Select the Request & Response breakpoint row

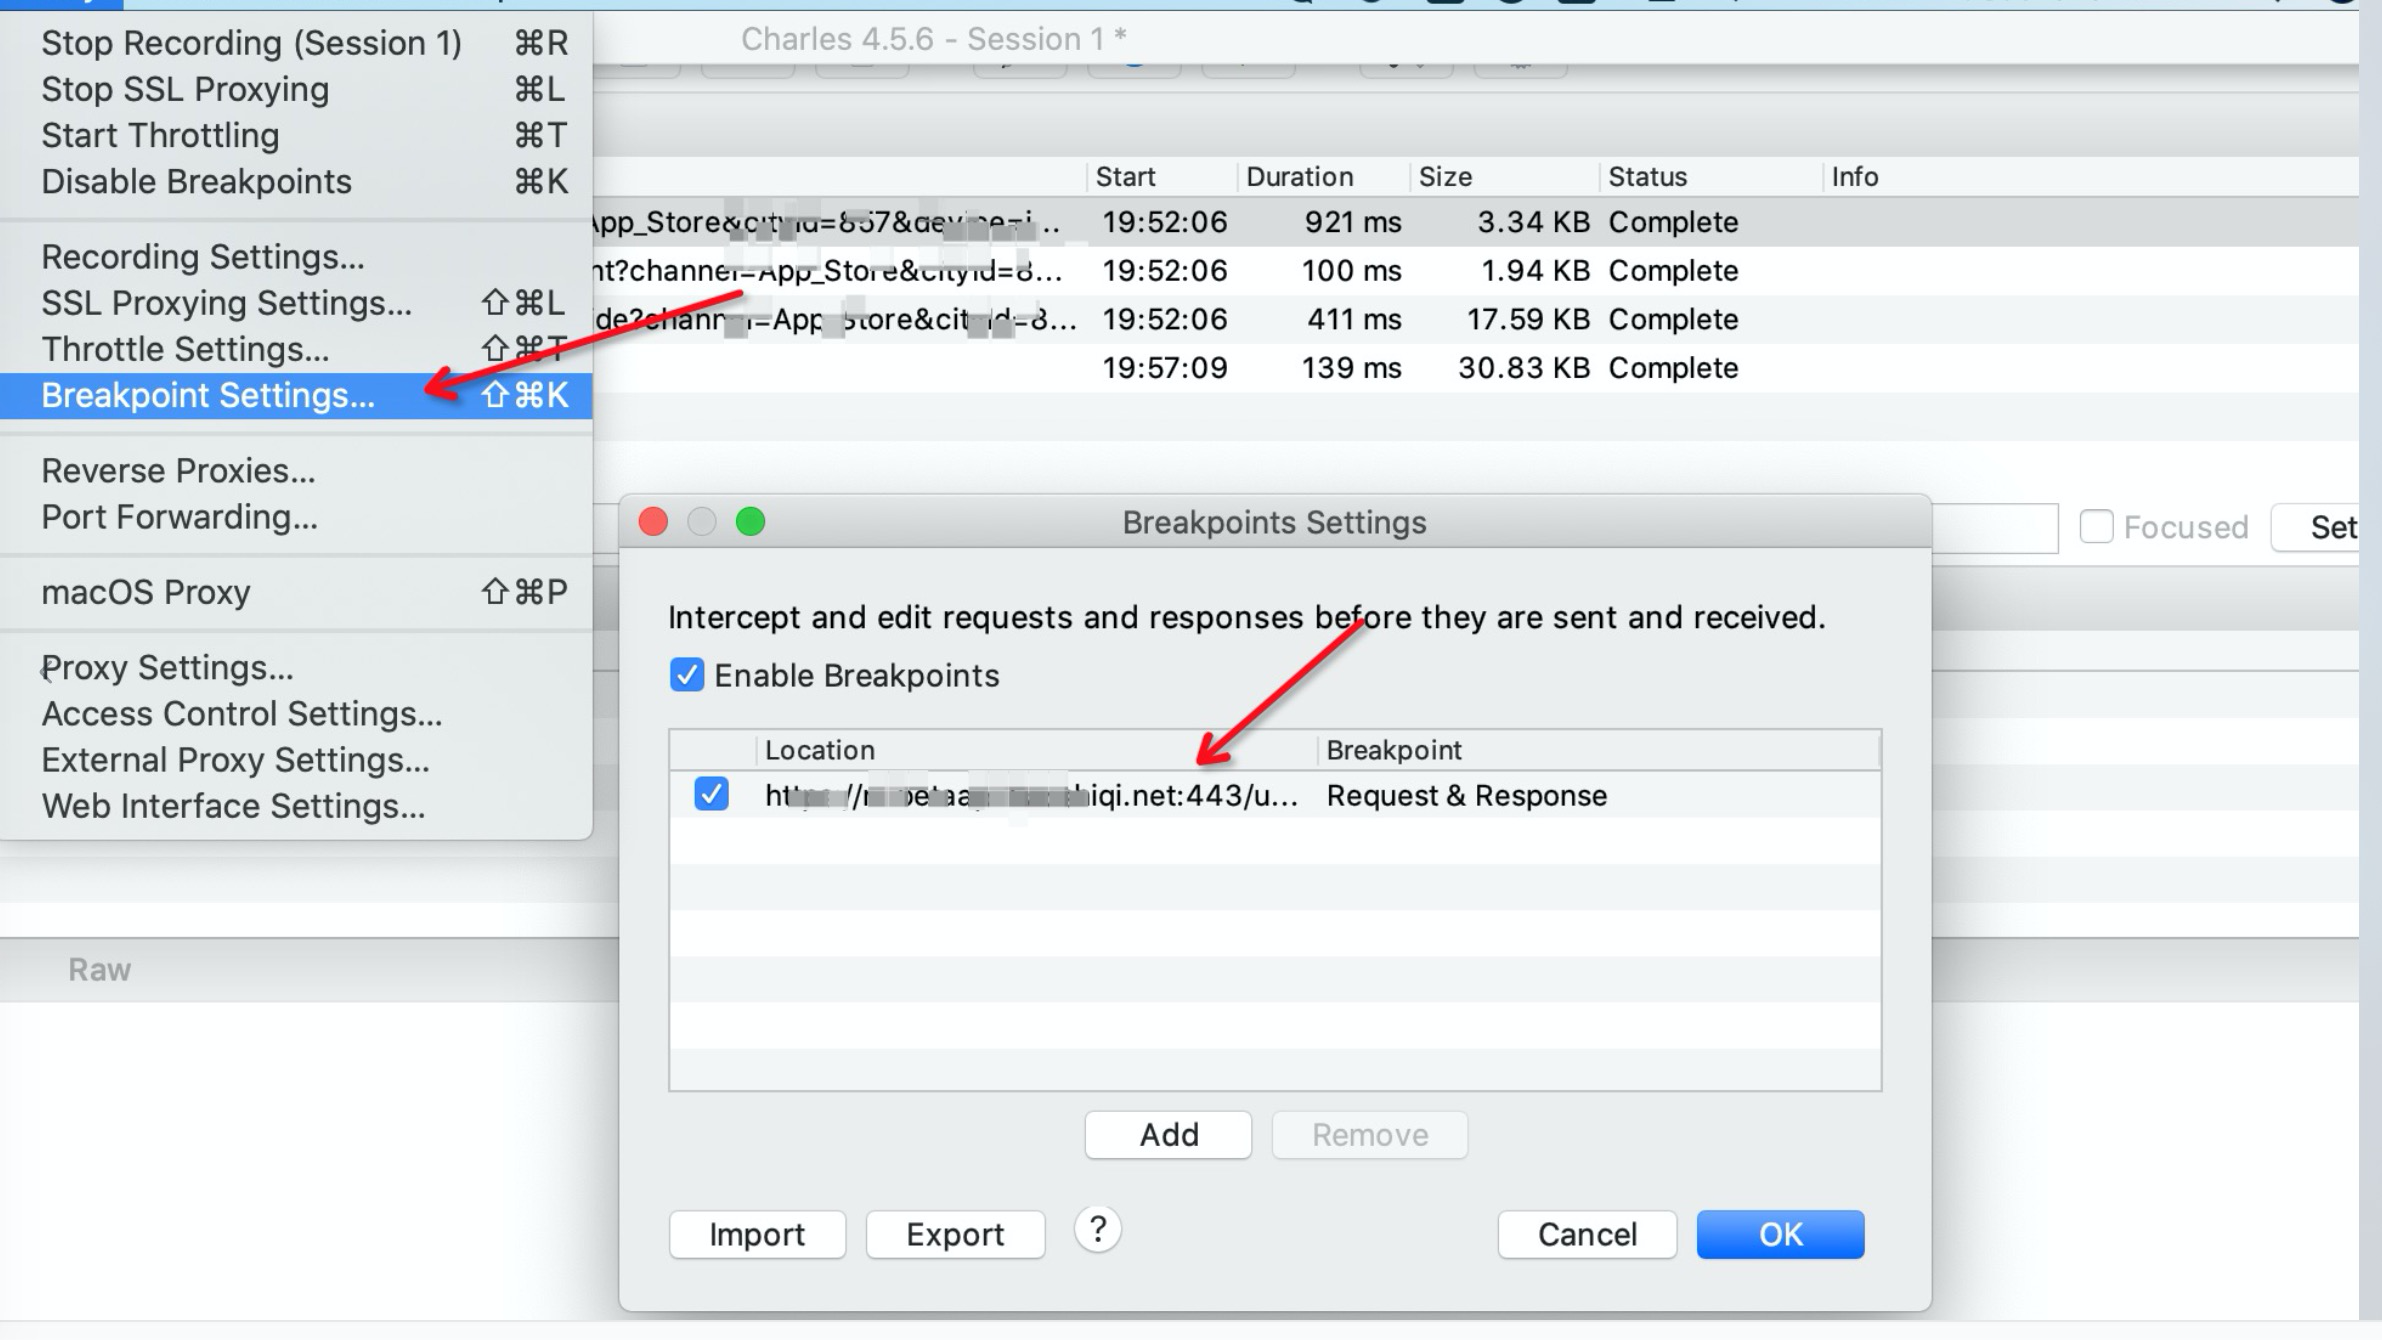coord(1466,796)
